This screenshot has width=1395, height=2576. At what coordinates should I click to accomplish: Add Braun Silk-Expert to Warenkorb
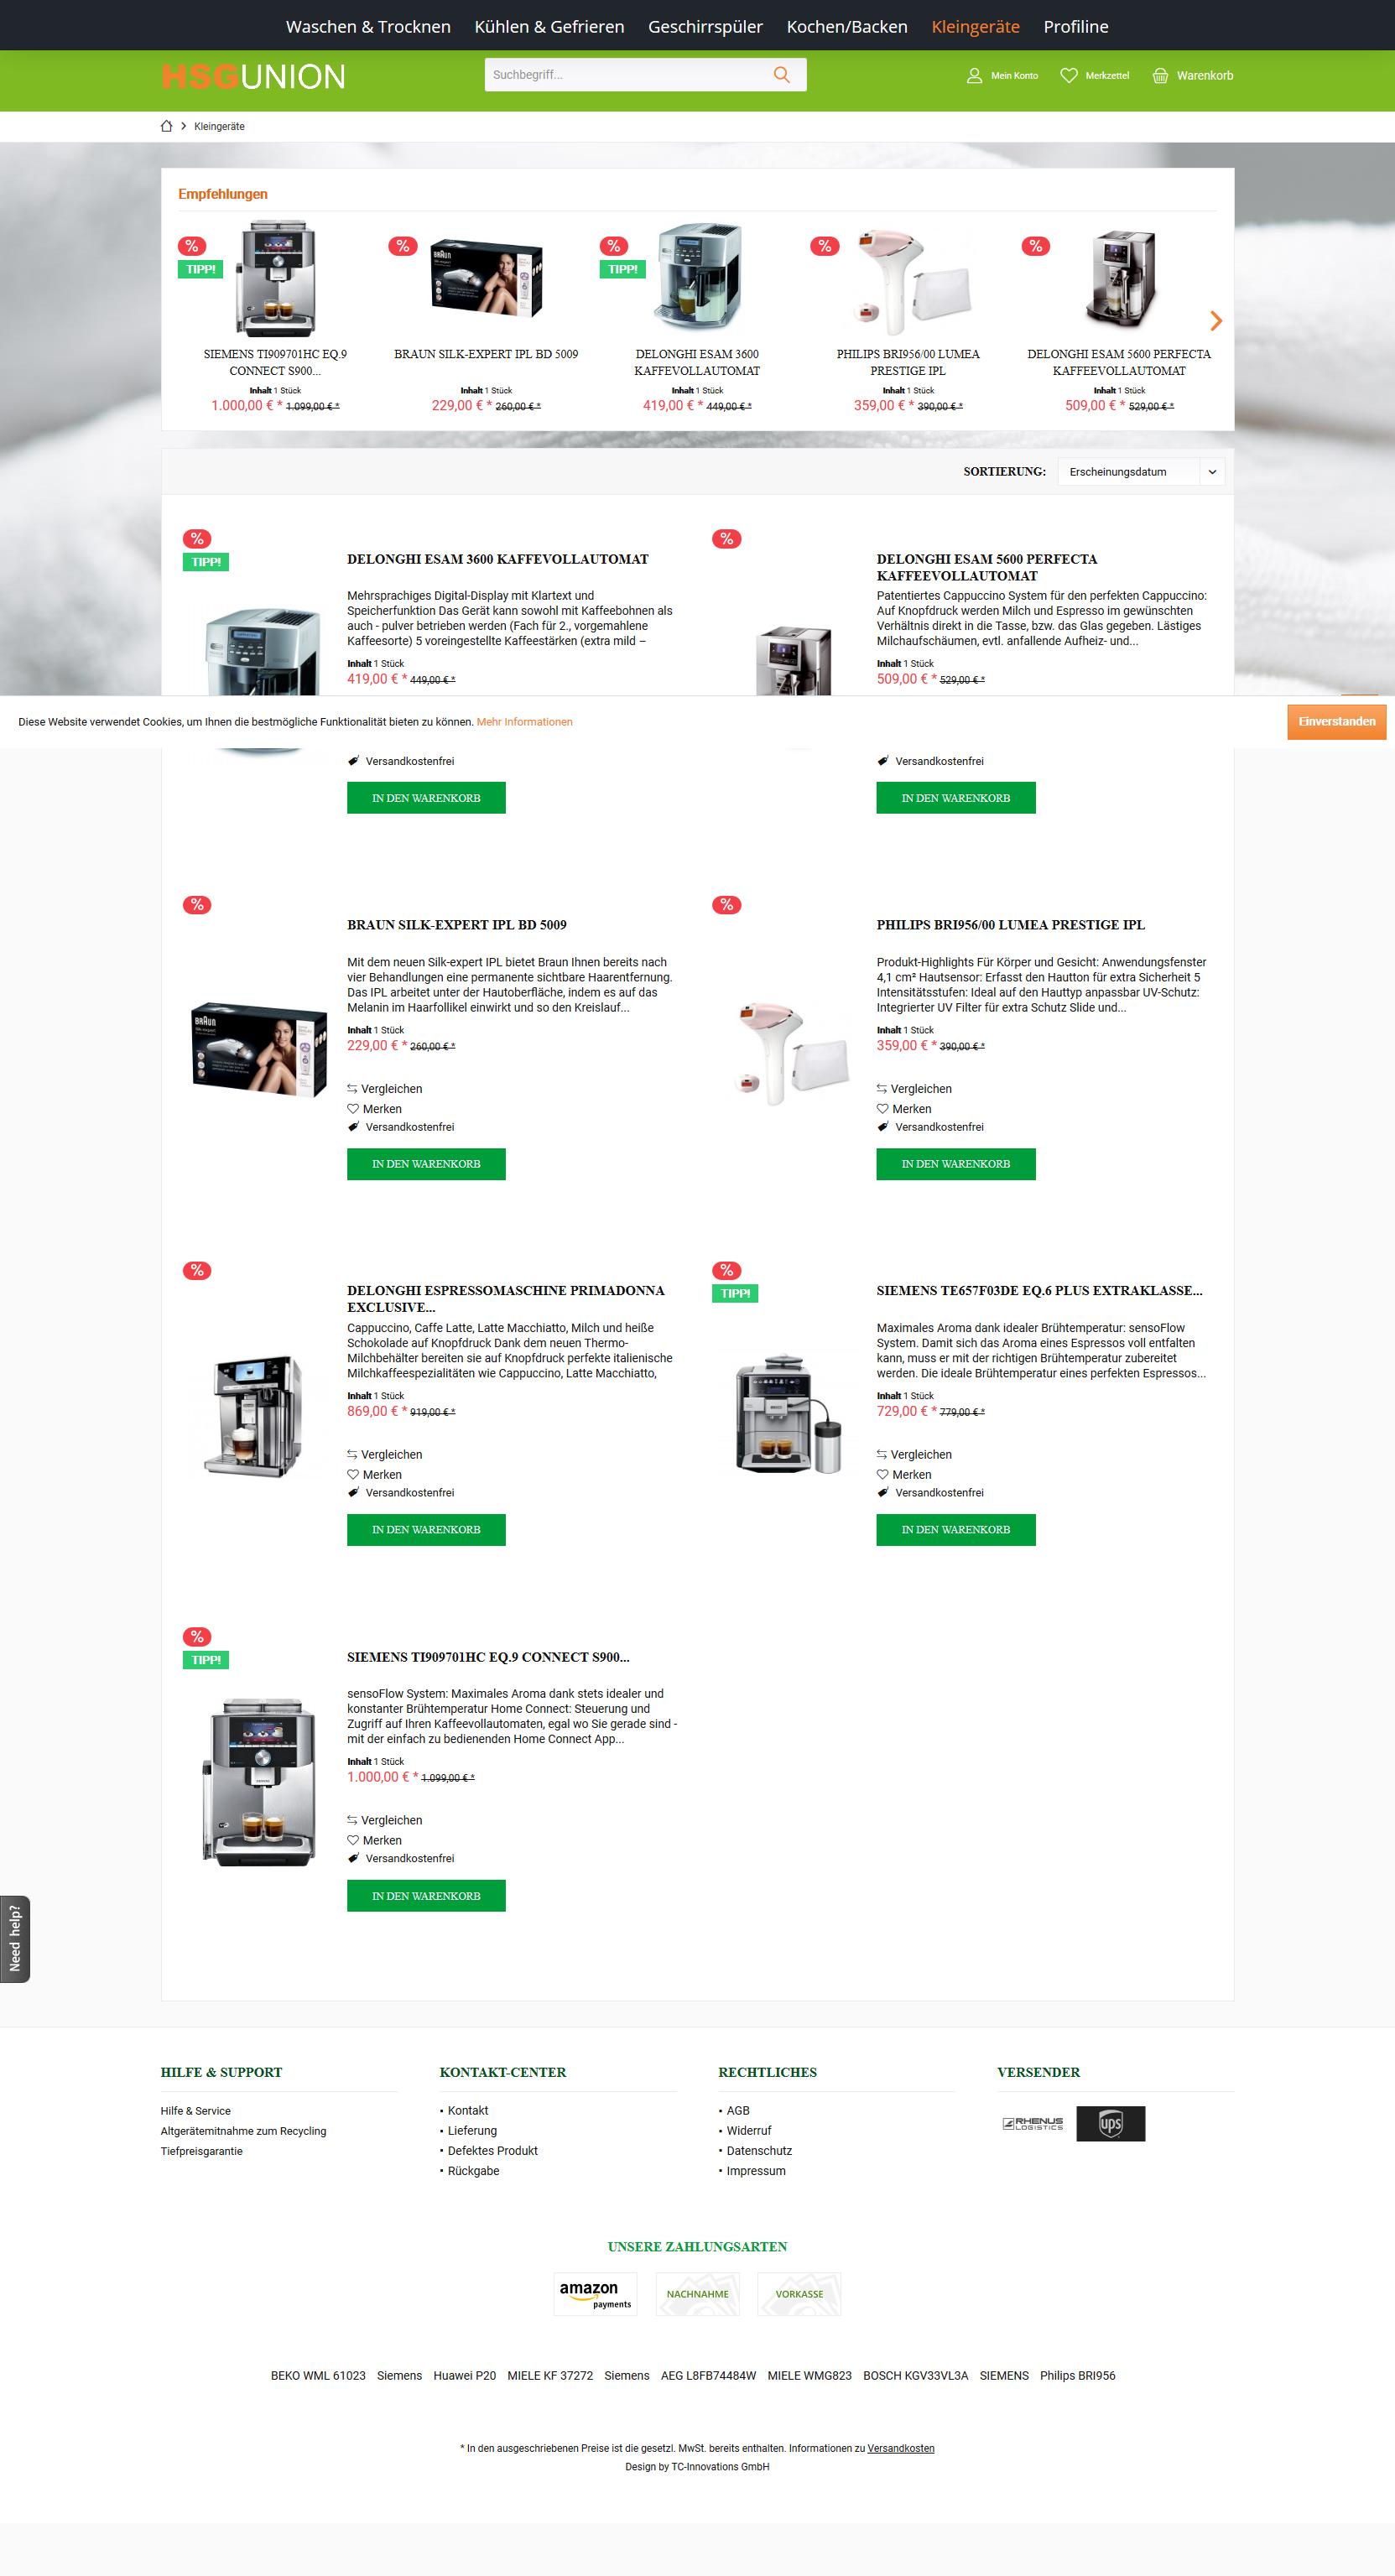[x=426, y=1164]
